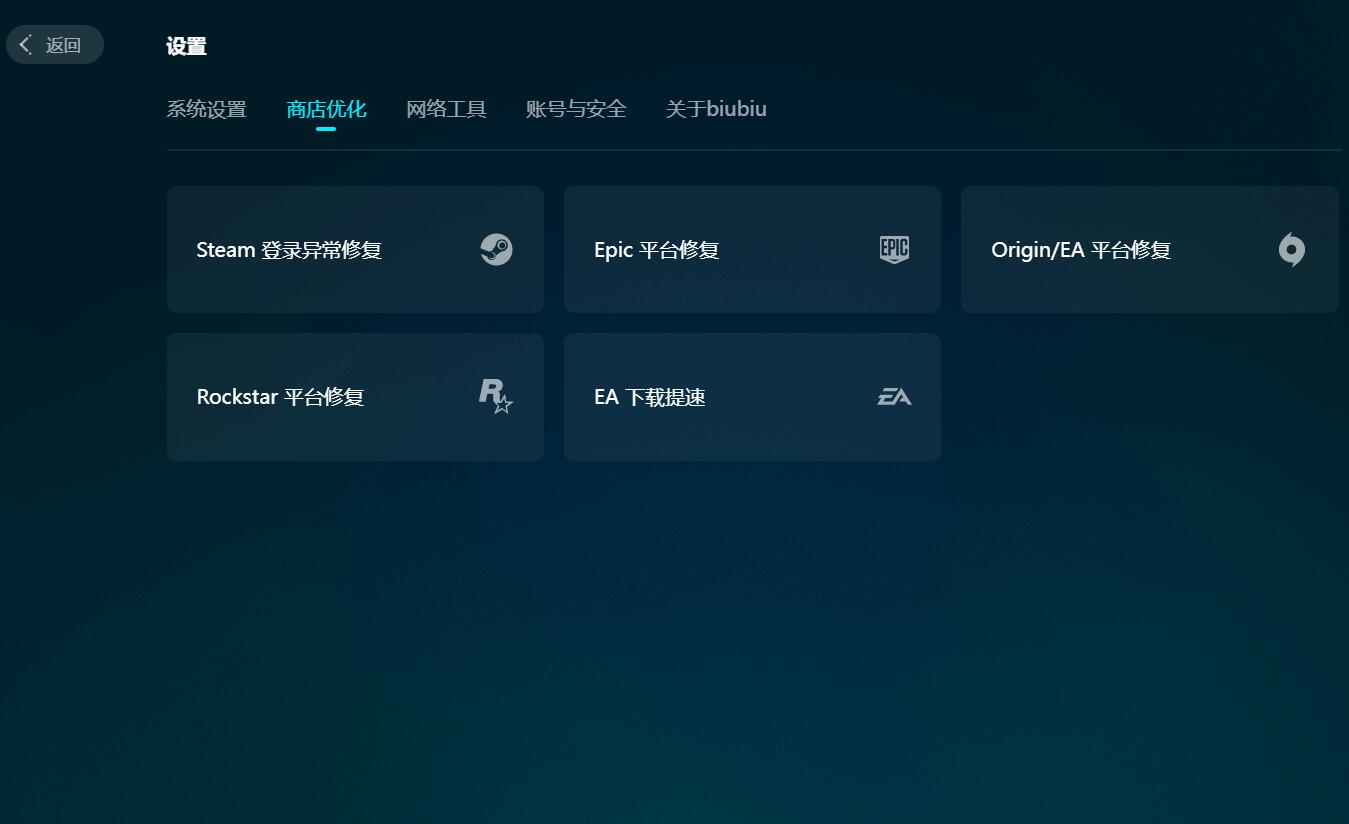Click the Steam logo icon
1349x824 pixels.
[x=496, y=249]
